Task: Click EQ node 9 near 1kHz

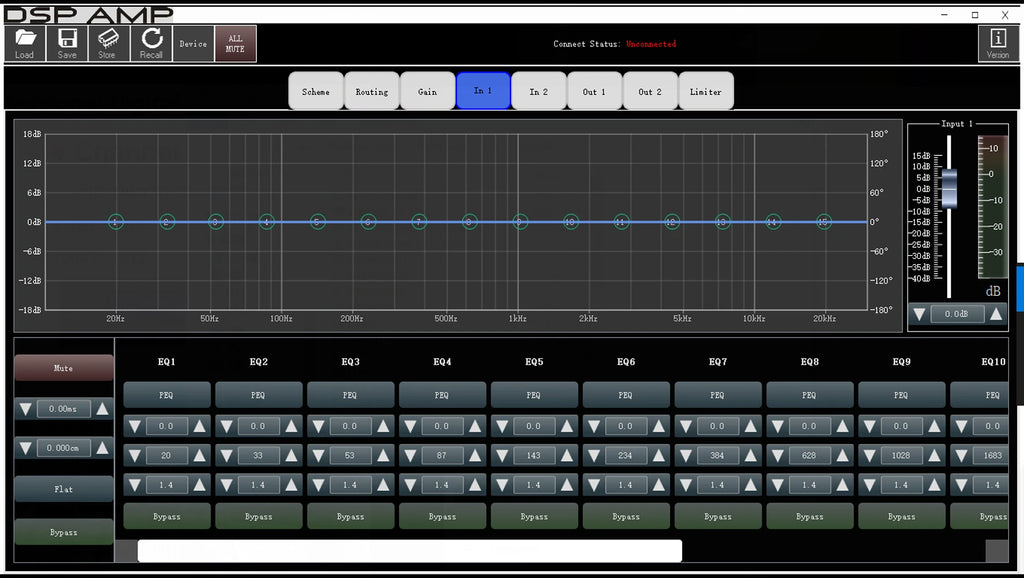Action: (520, 222)
